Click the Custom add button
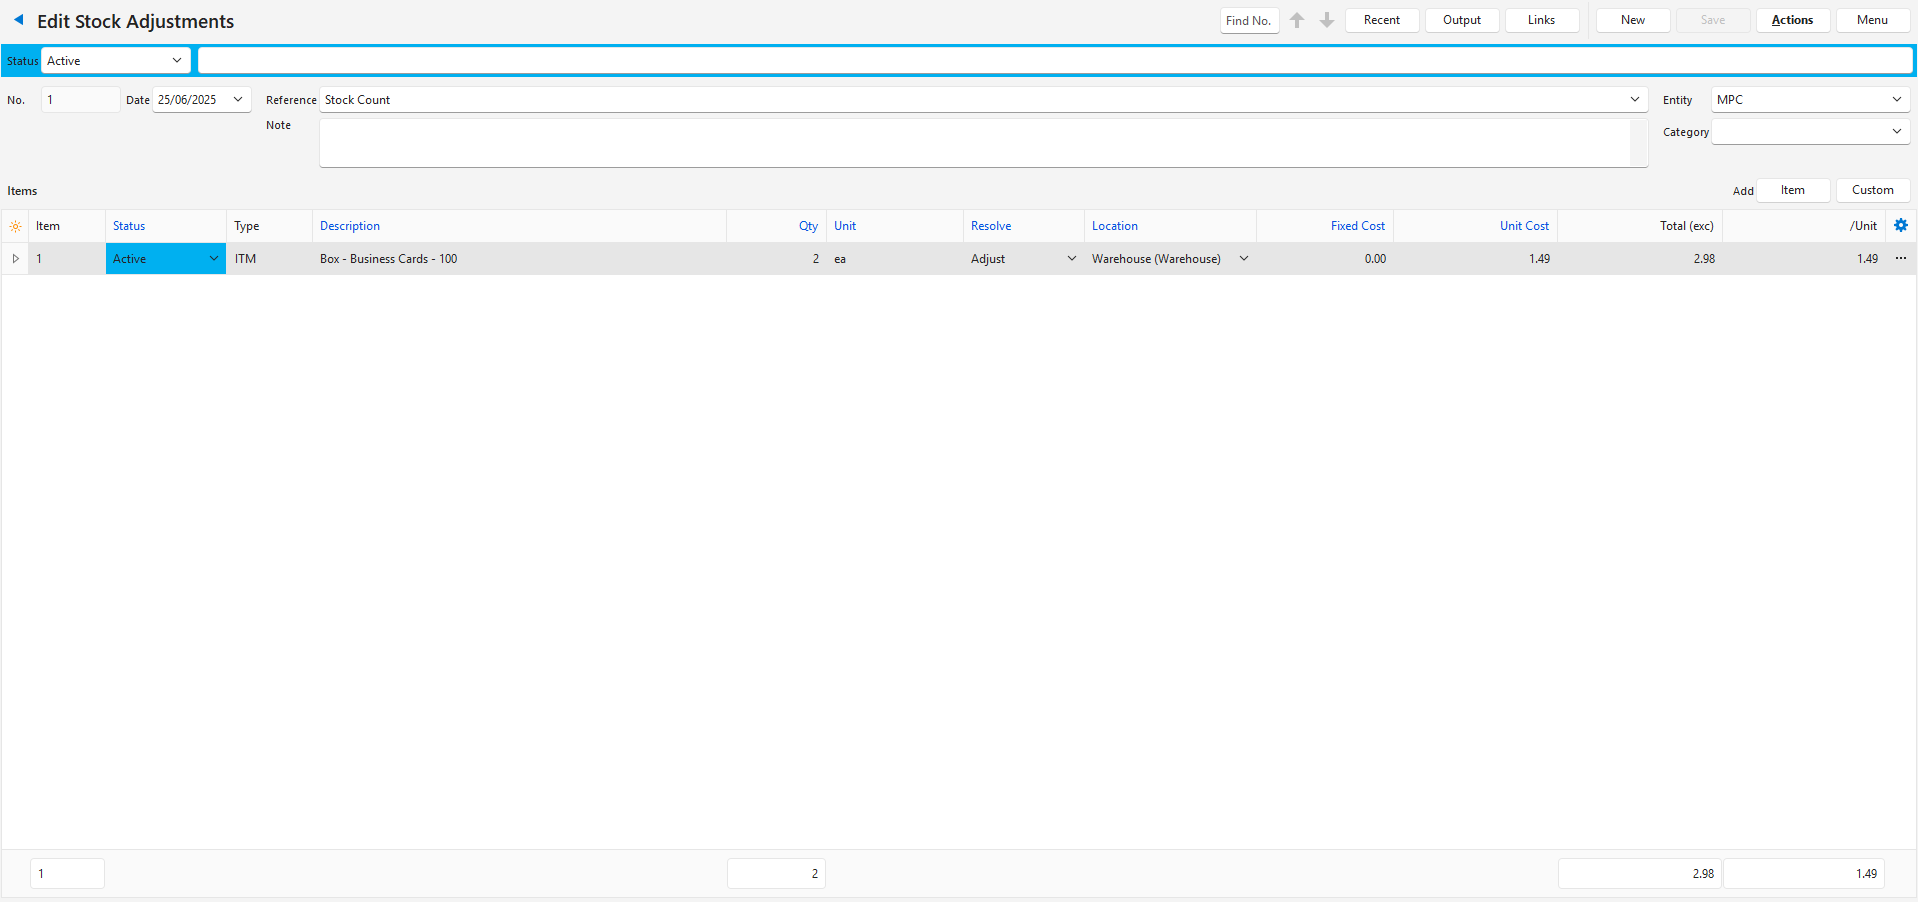1918x902 pixels. [x=1872, y=190]
